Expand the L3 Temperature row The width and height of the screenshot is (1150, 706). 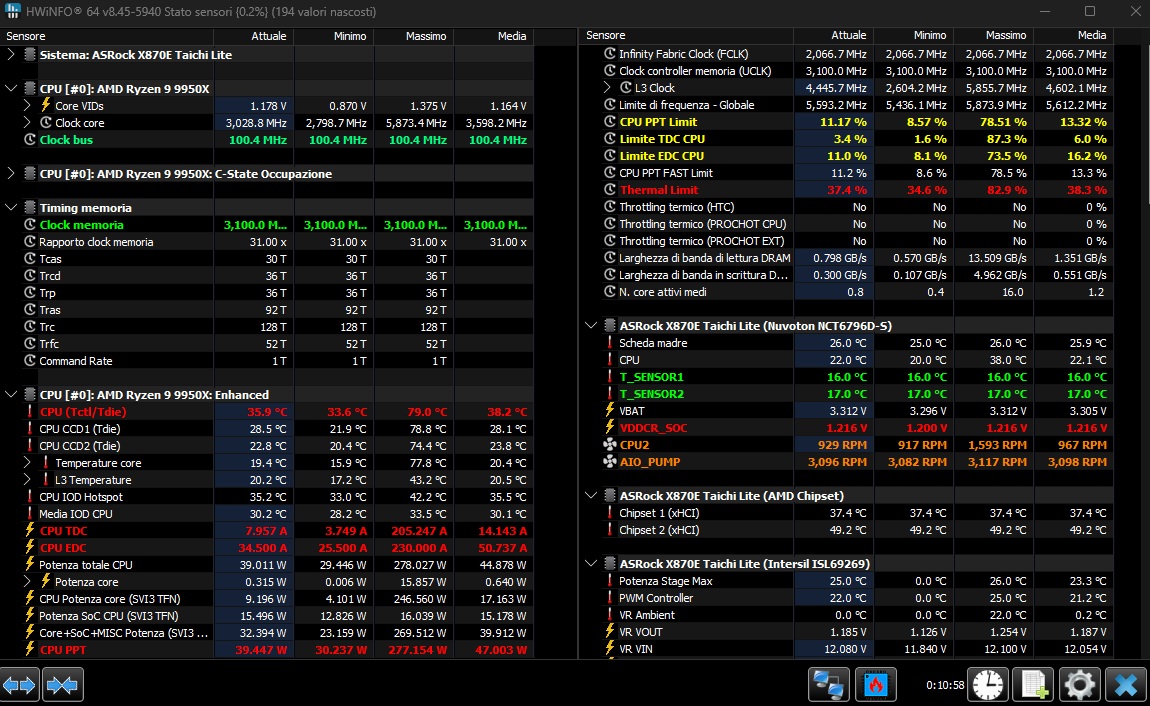click(27, 479)
